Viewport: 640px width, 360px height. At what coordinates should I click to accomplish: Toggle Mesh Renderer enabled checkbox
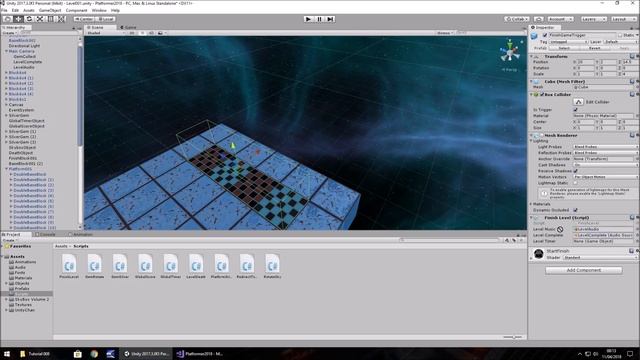pos(542,135)
